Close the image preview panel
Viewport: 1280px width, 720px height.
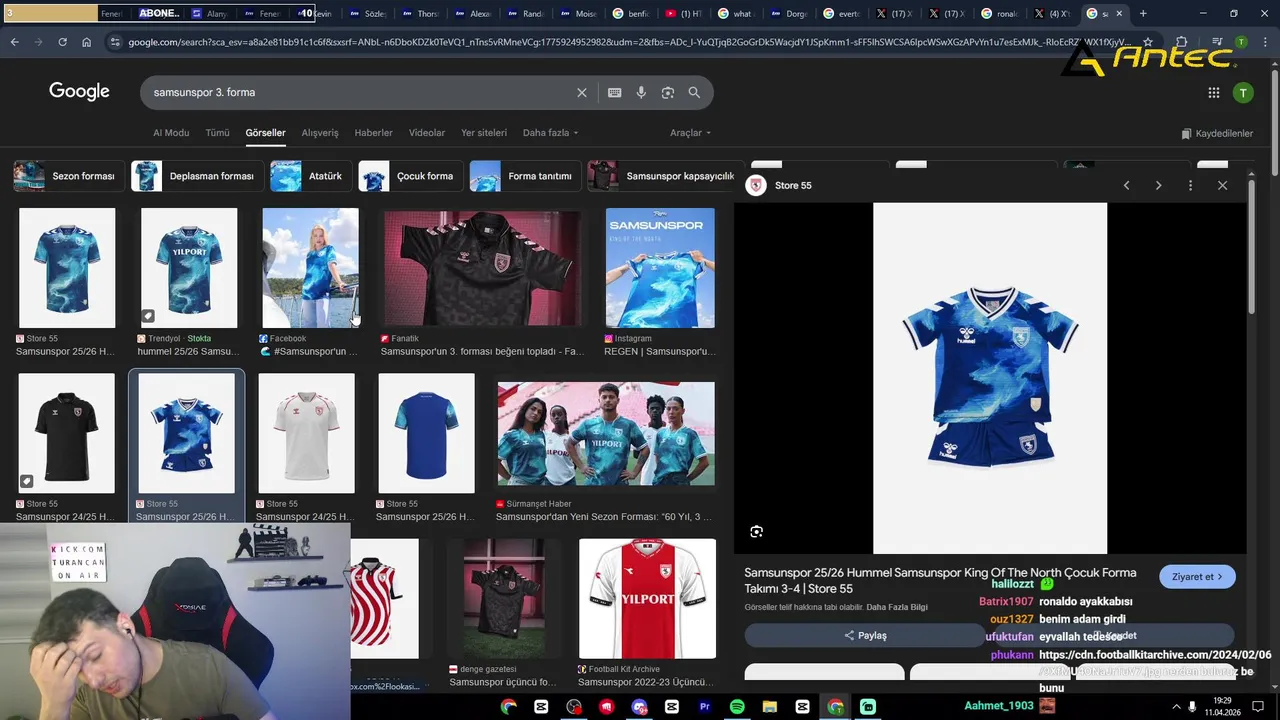[x=1222, y=185]
